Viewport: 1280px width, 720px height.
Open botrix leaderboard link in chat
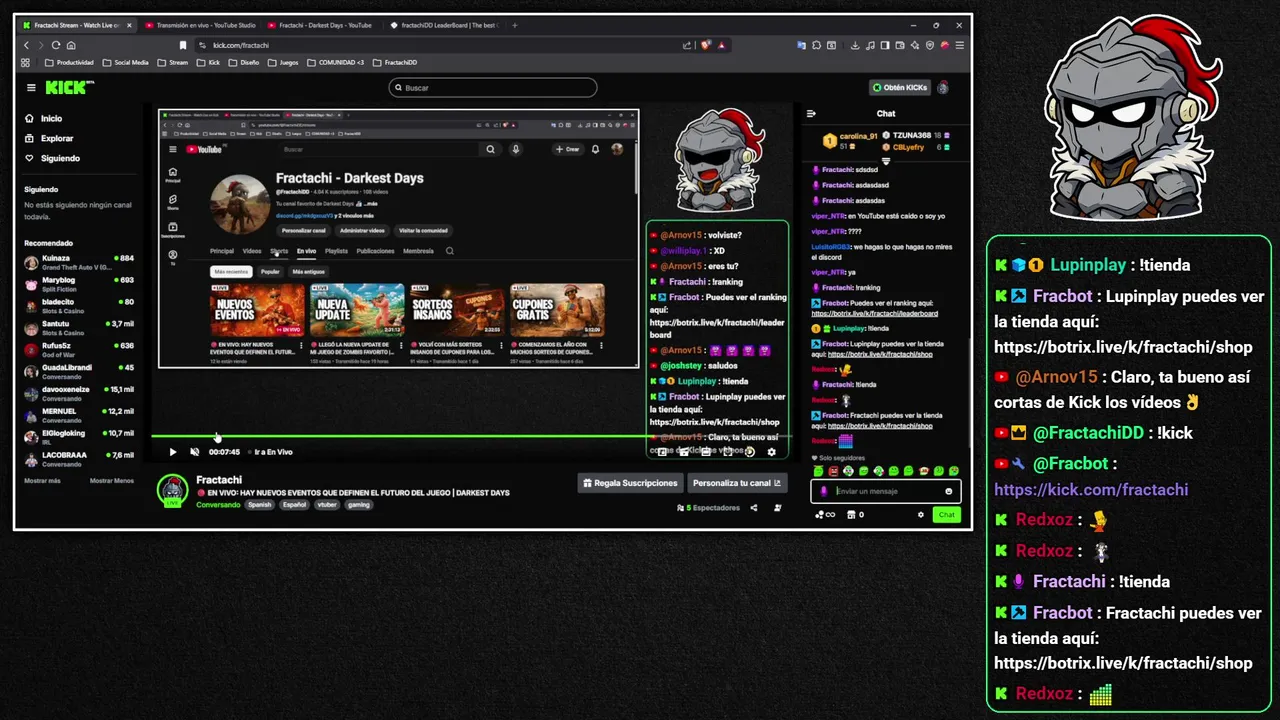click(x=874, y=313)
